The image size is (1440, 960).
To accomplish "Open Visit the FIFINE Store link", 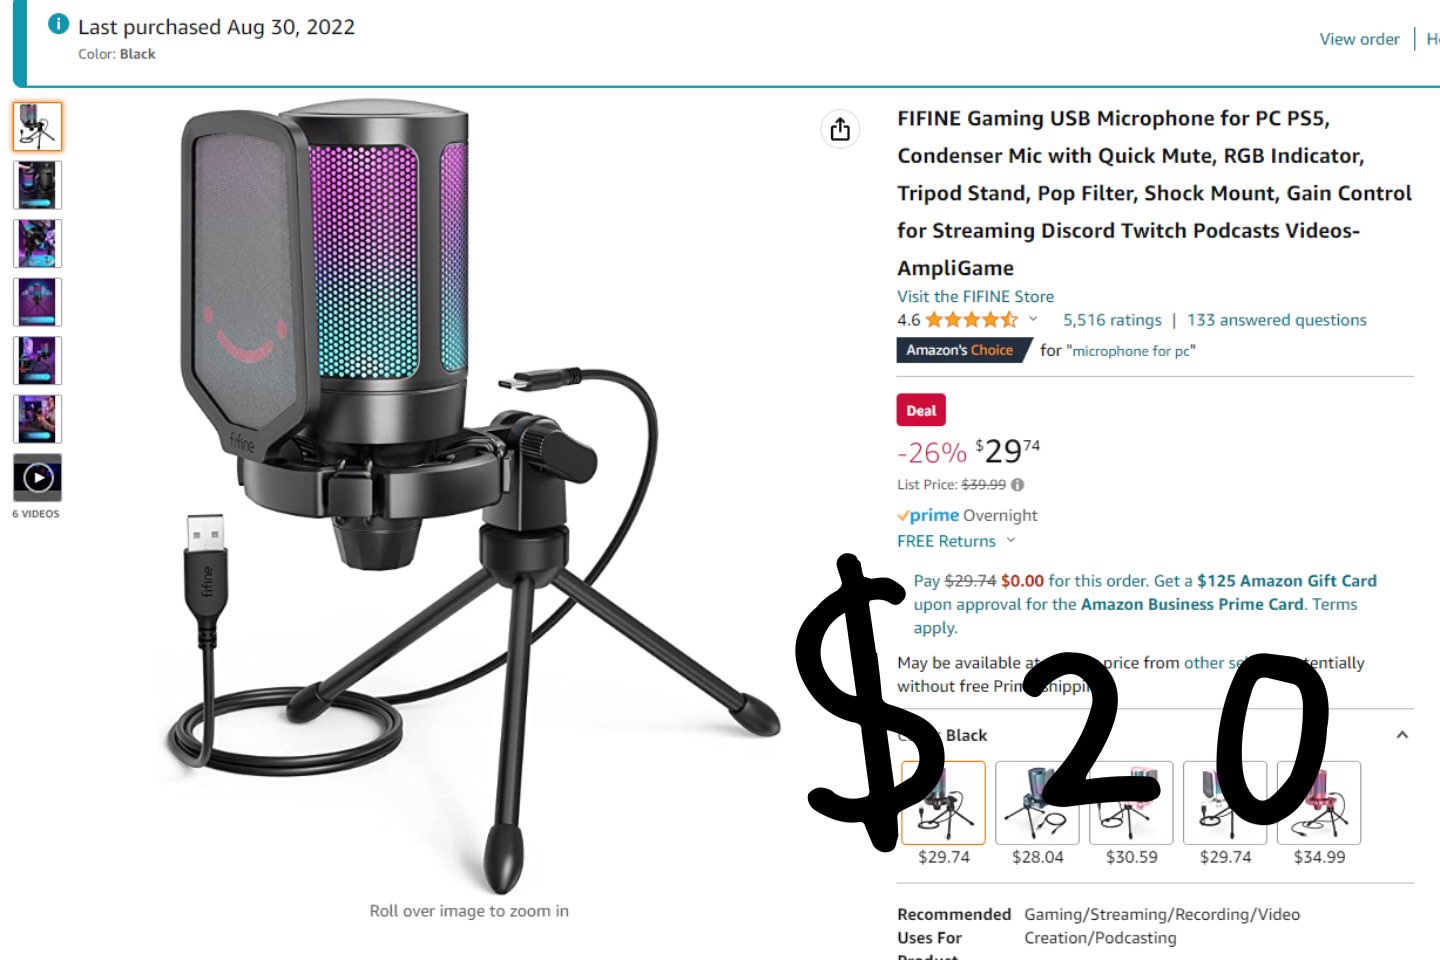I will [975, 296].
